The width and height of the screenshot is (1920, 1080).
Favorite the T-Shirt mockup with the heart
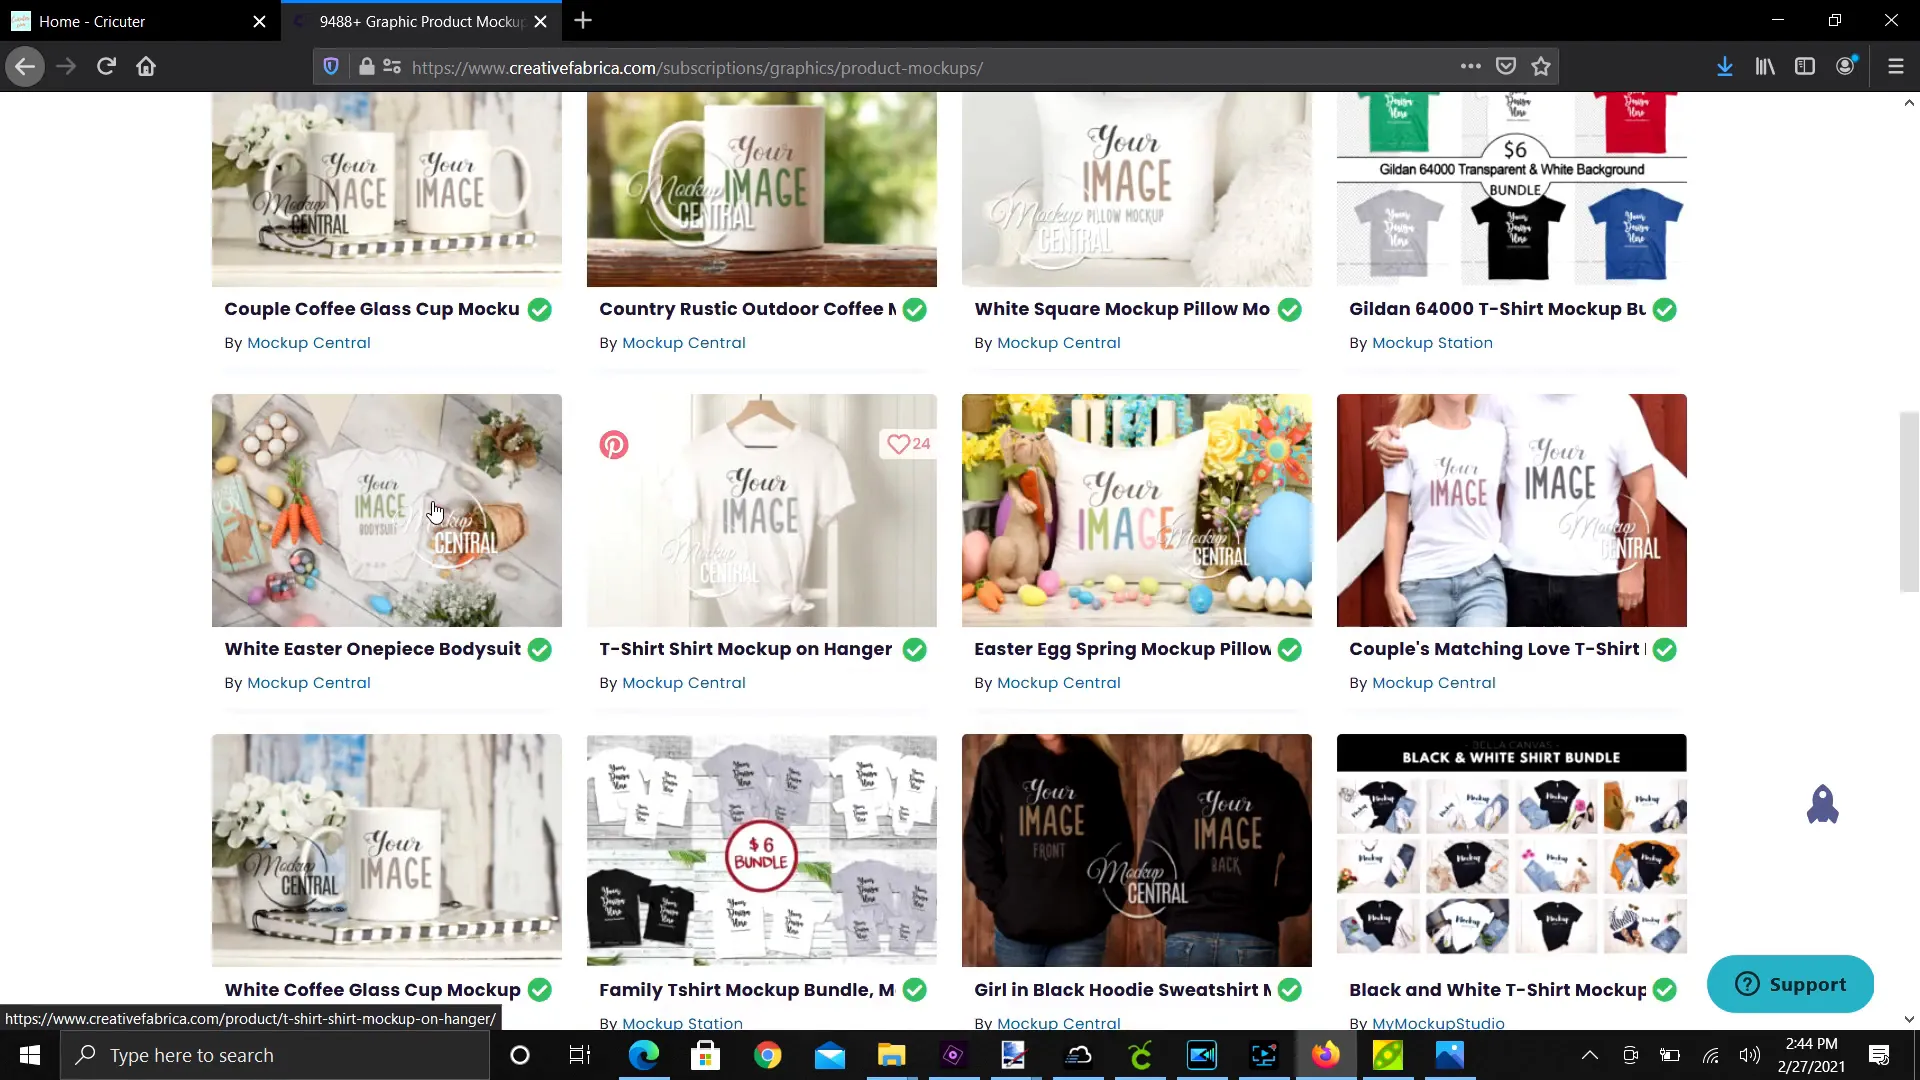pyautogui.click(x=897, y=443)
